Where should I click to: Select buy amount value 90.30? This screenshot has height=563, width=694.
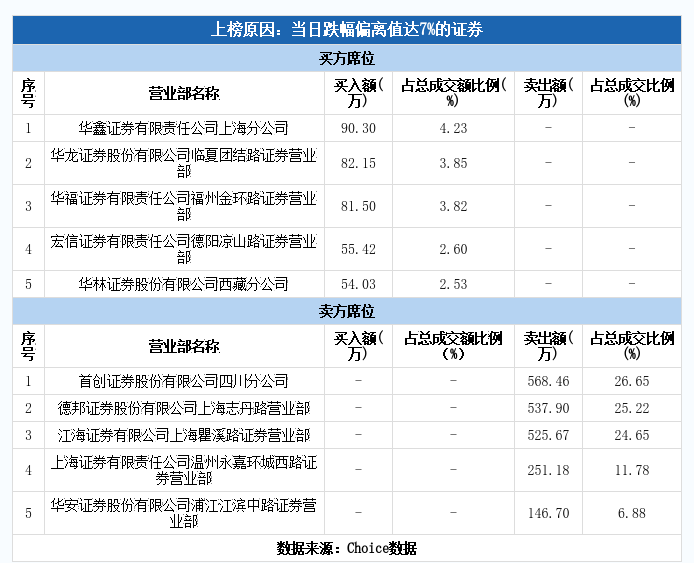[358, 128]
